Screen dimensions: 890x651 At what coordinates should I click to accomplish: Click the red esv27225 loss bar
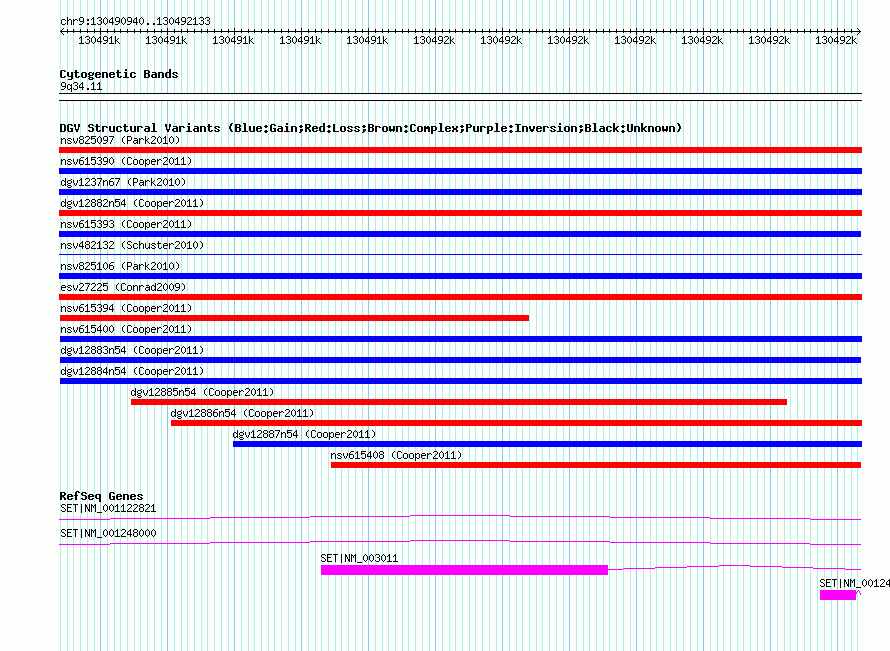click(460, 297)
